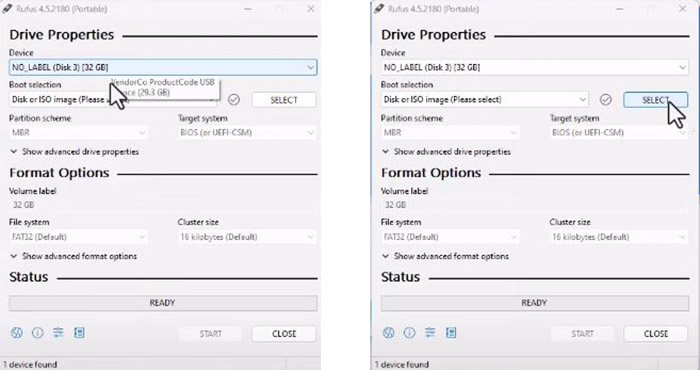Open language globe icon in right Rufus window
The width and height of the screenshot is (700, 370).
click(388, 333)
